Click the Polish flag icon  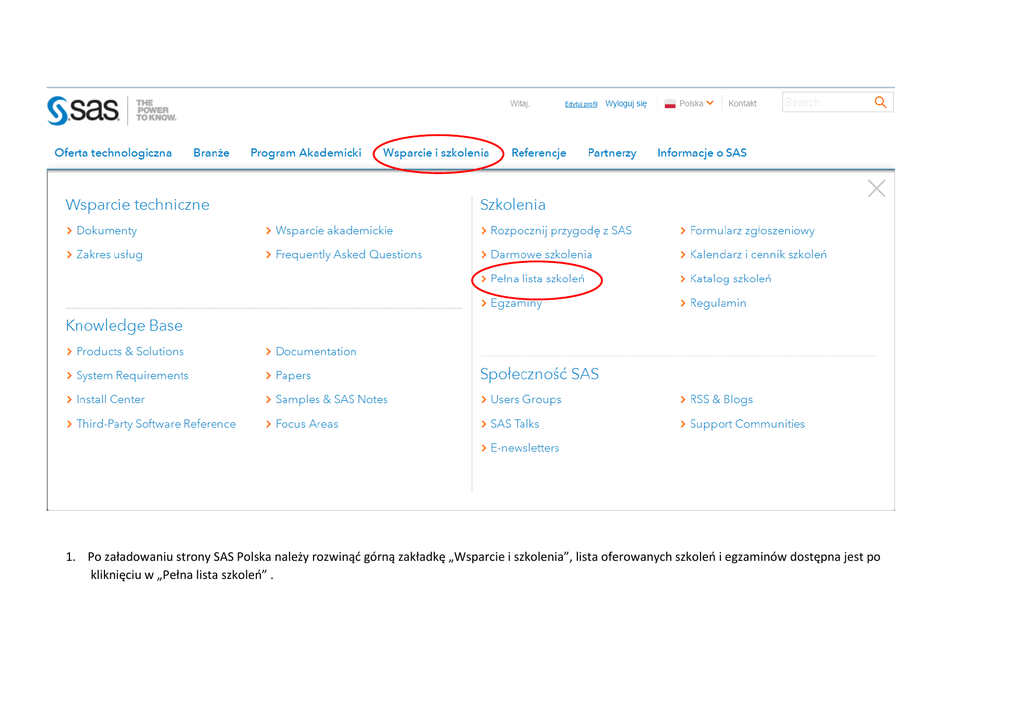click(x=670, y=104)
